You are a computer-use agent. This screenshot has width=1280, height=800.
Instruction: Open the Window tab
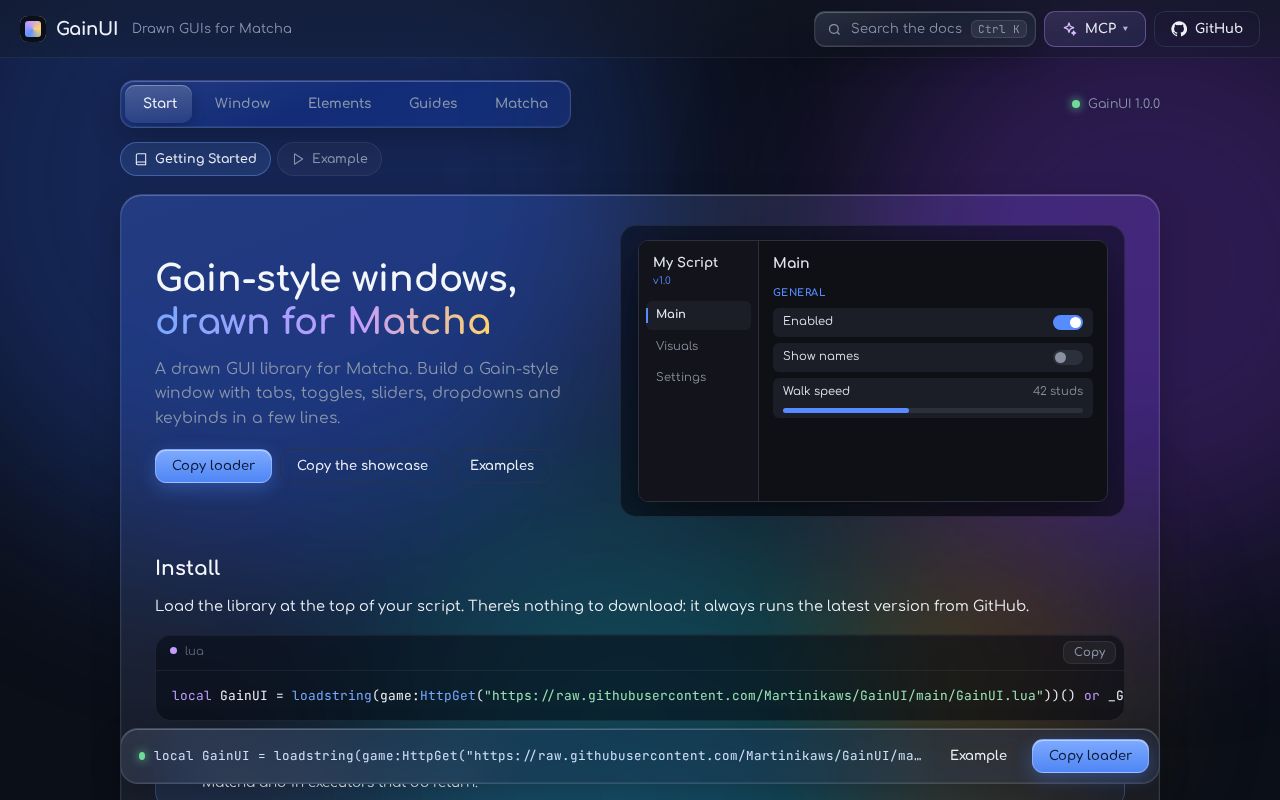pos(242,104)
